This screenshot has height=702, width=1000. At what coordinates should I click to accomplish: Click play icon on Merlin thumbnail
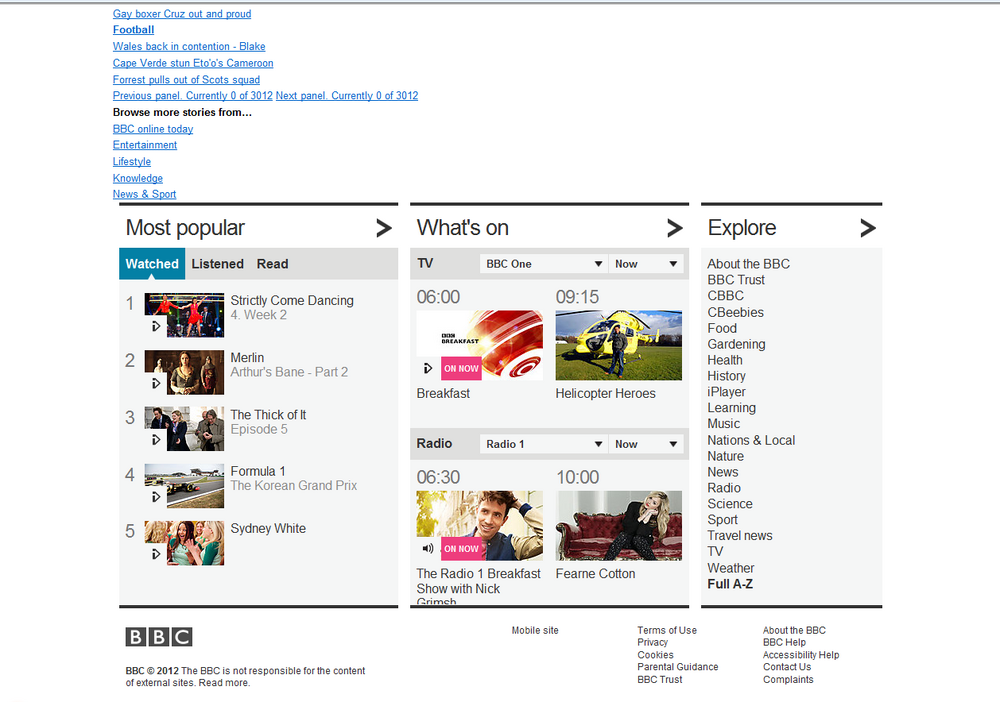[156, 383]
